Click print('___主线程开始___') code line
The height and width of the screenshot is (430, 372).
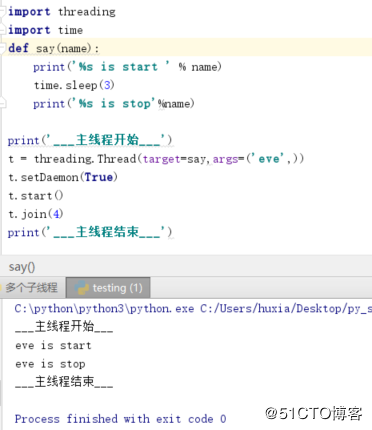pos(90,140)
